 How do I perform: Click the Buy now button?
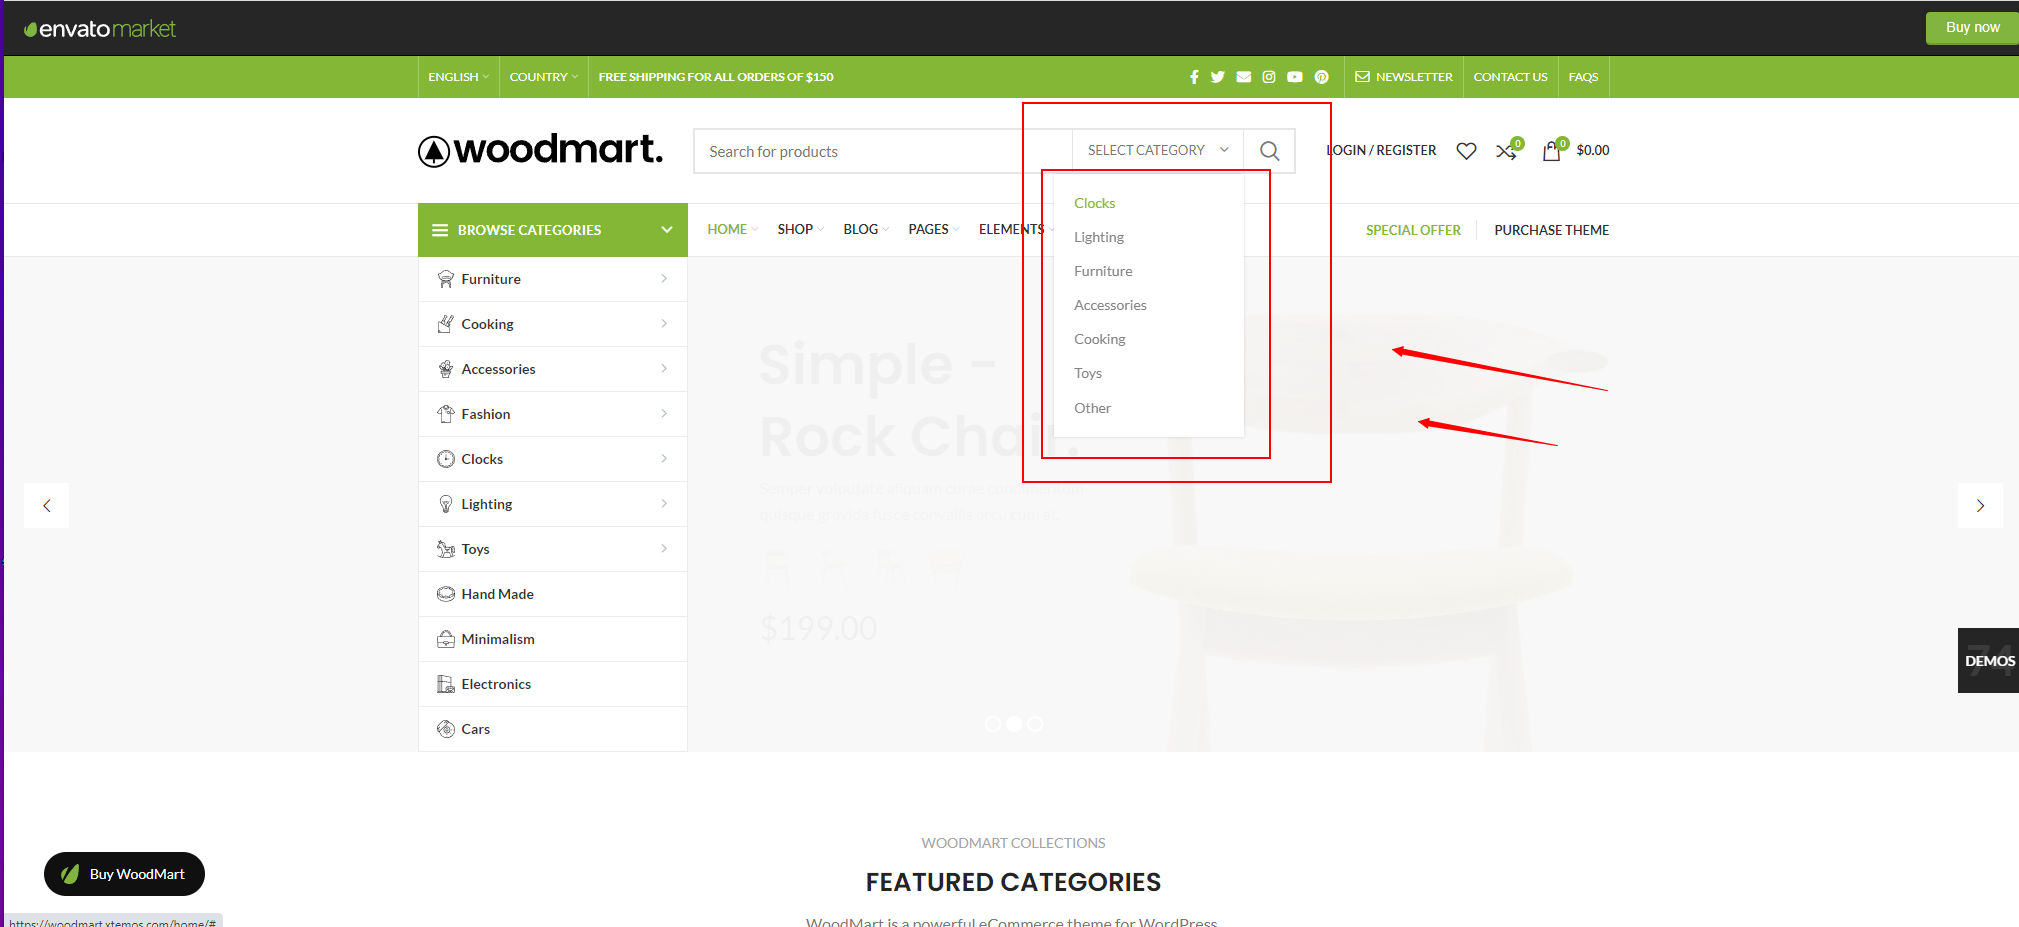point(1972,28)
